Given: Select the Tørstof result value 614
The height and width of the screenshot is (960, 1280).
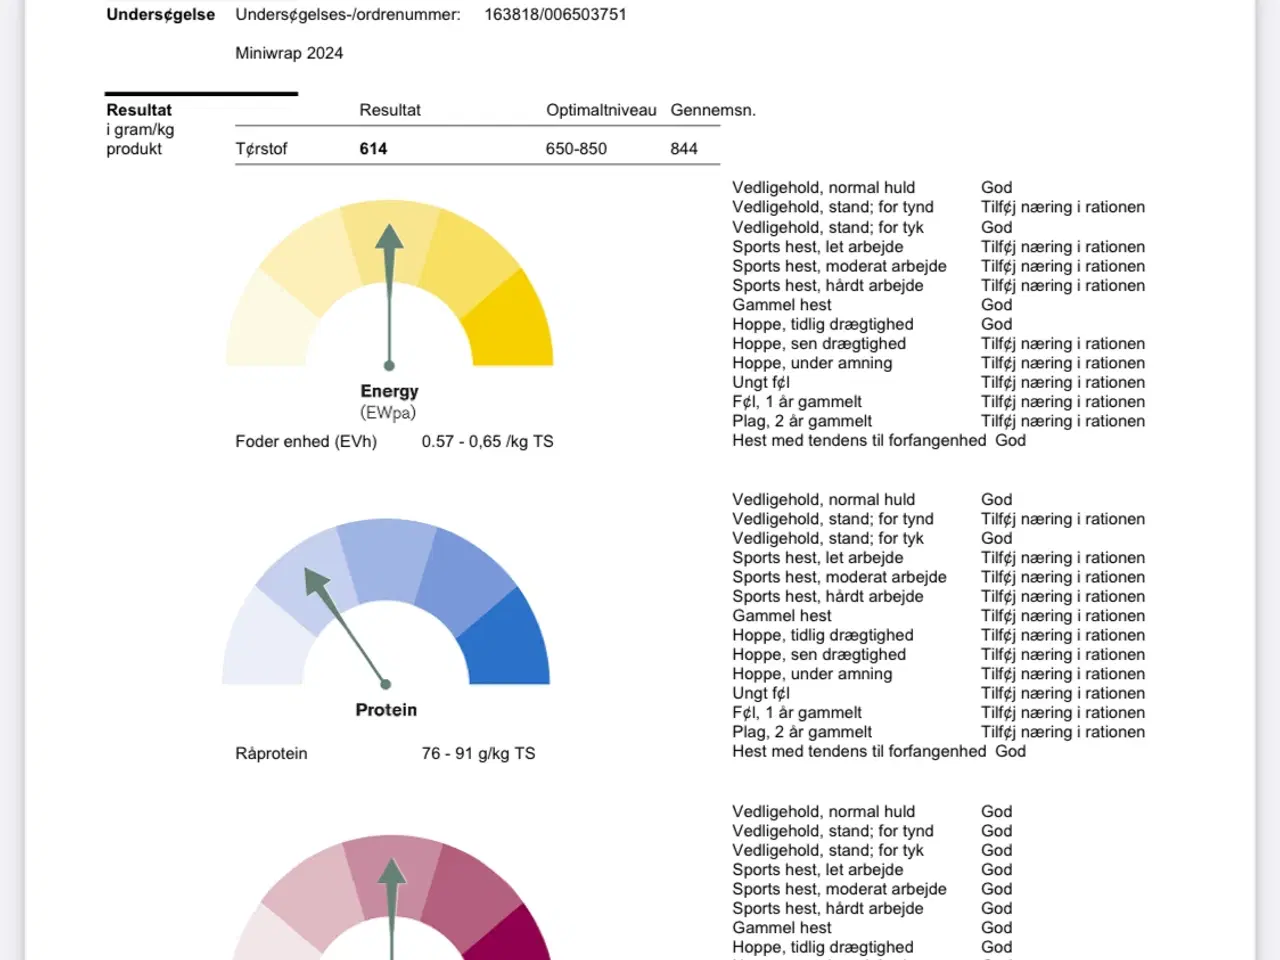Looking at the screenshot, I should (x=373, y=149).
